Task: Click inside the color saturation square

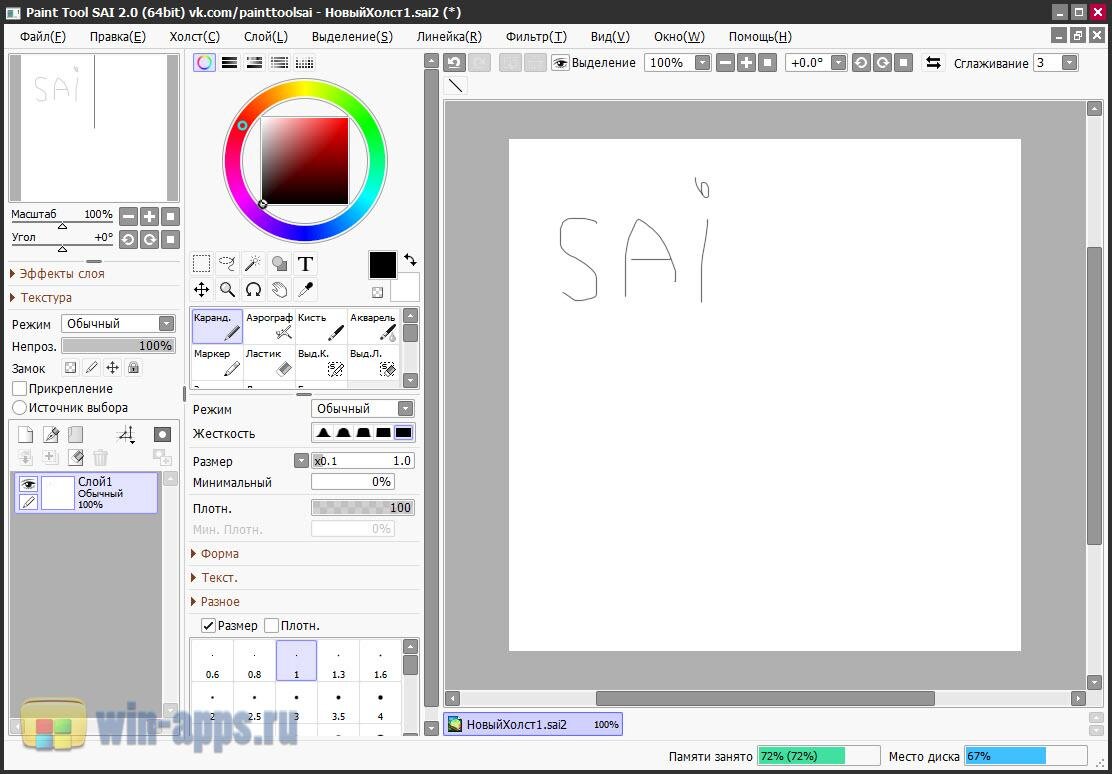Action: tap(305, 161)
